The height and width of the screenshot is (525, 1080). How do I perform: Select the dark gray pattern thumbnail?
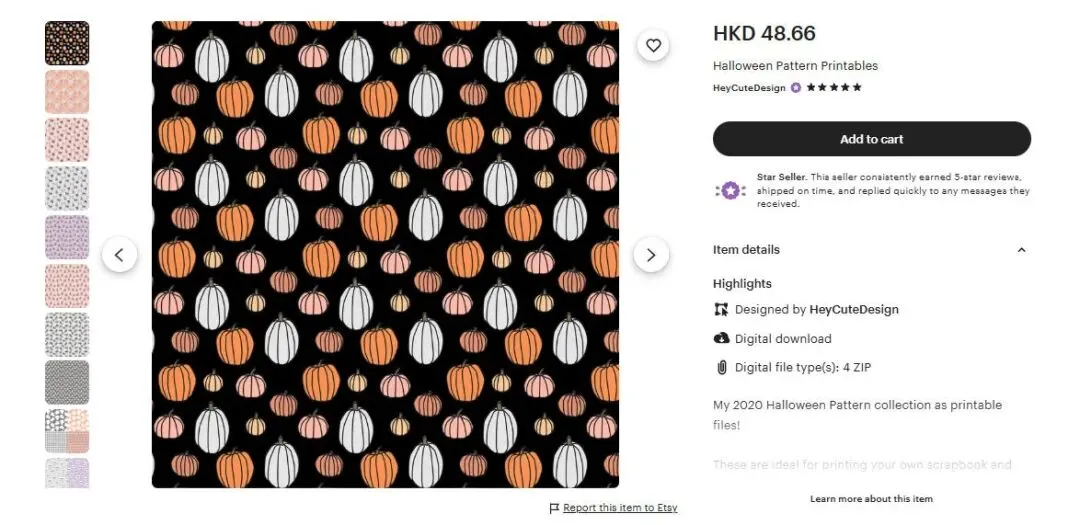(67, 383)
